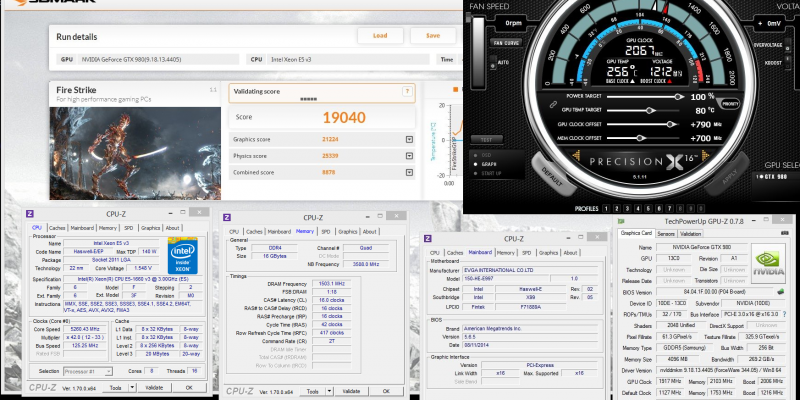800x400 pixels.
Task: Select the START UP option in Precision X
Action: pos(488,173)
